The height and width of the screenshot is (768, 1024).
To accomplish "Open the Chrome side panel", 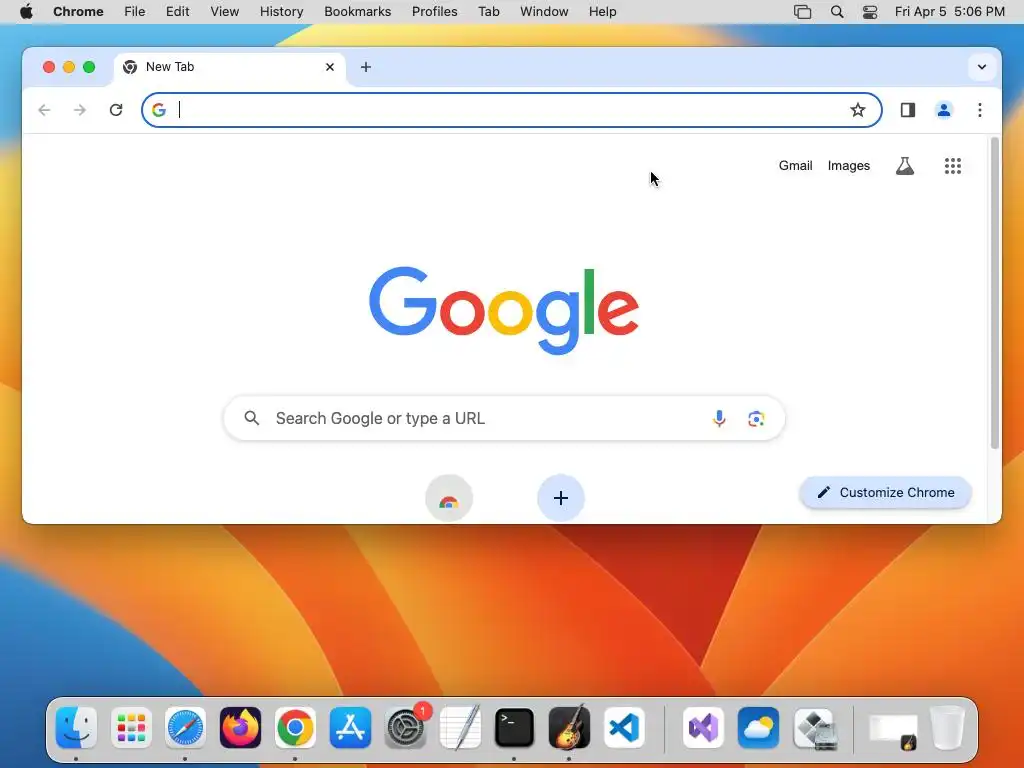I will pos(908,110).
